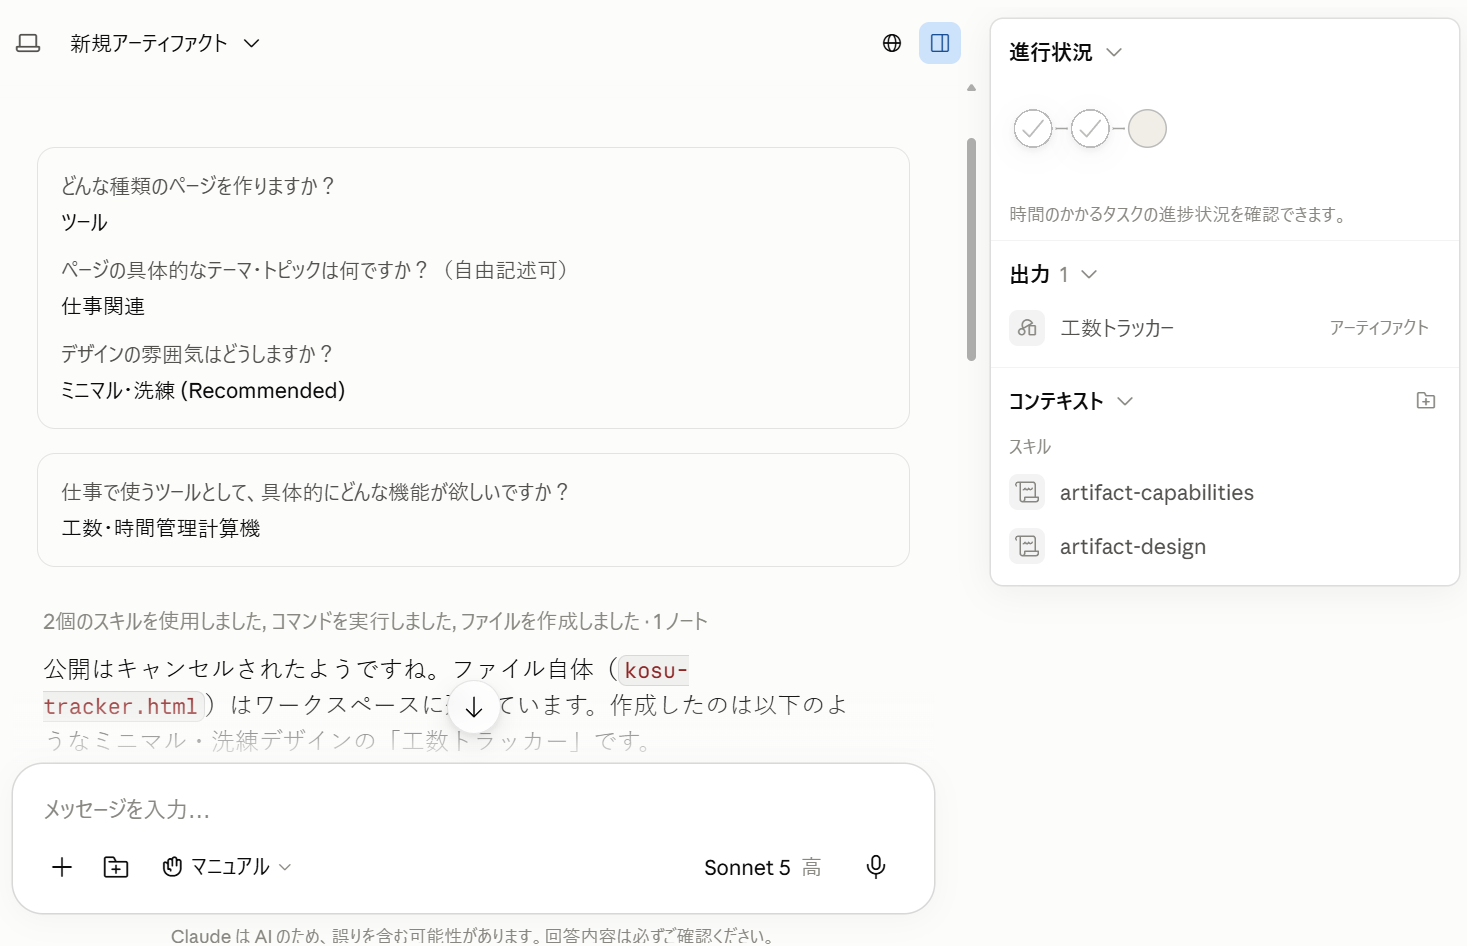
Task: Focus the メッセージを入力 text field
Action: (x=473, y=809)
